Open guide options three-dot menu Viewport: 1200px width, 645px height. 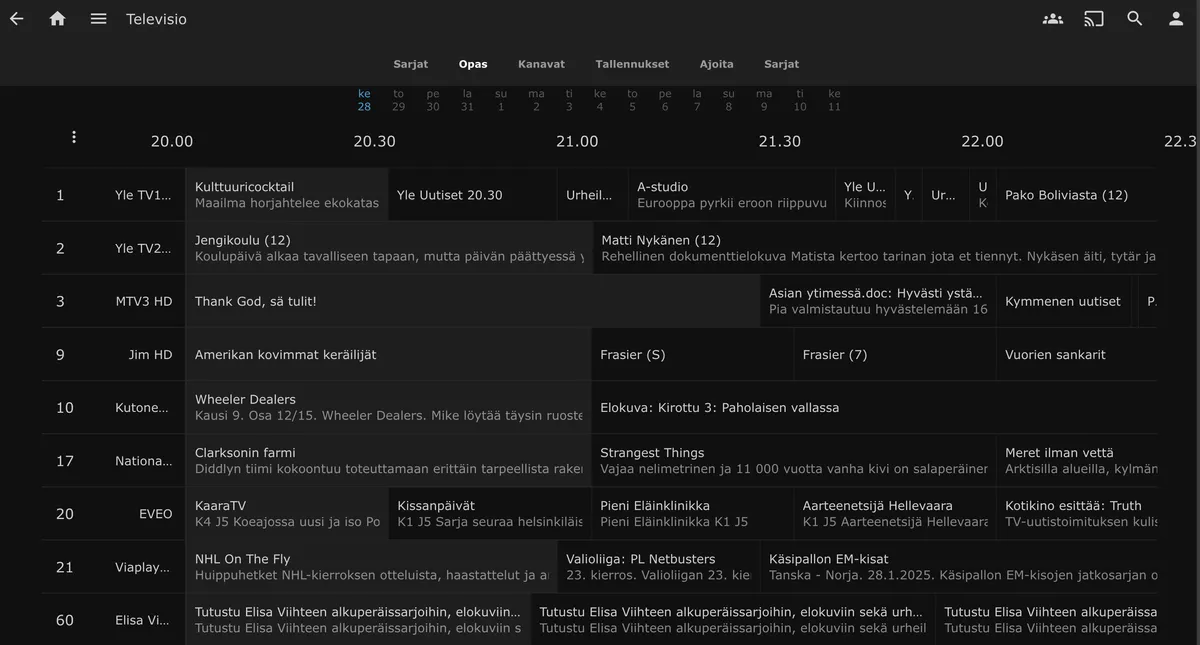pos(74,138)
